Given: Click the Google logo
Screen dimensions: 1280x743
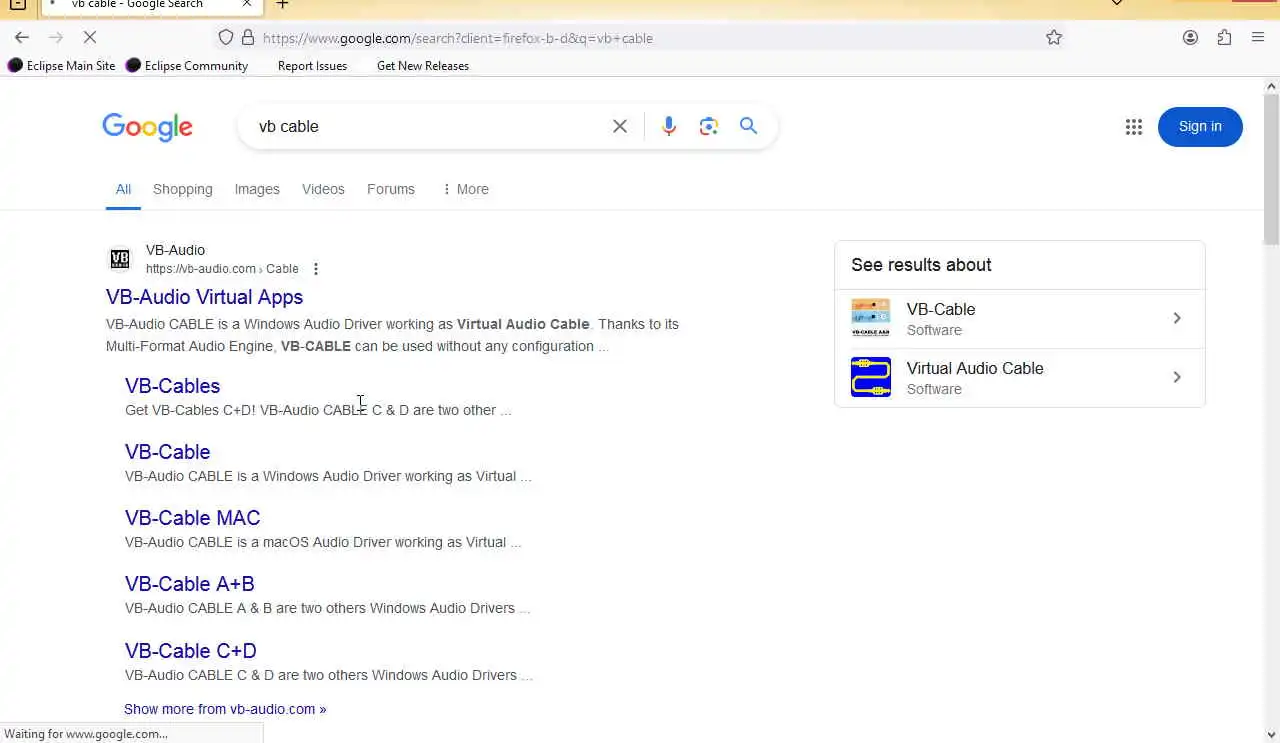Looking at the screenshot, I should pyautogui.click(x=147, y=127).
